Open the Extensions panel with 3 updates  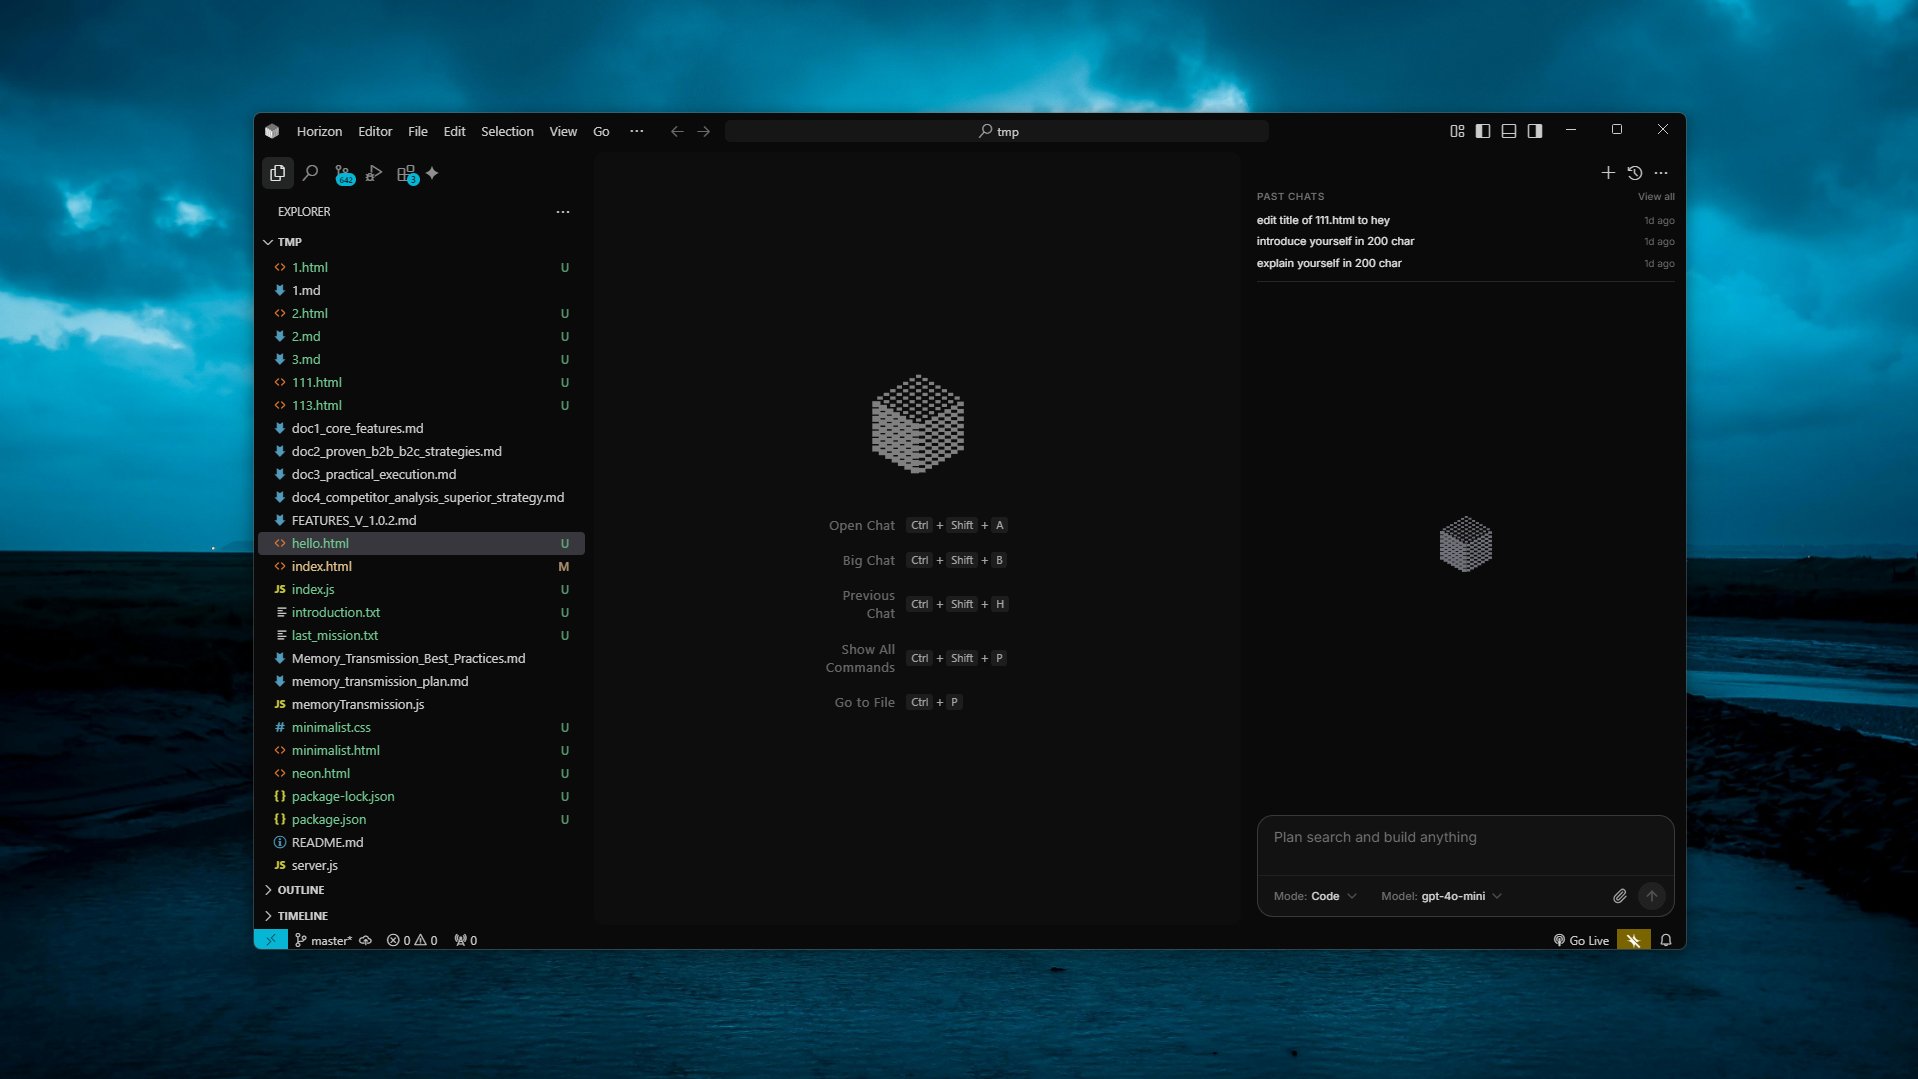coord(407,172)
